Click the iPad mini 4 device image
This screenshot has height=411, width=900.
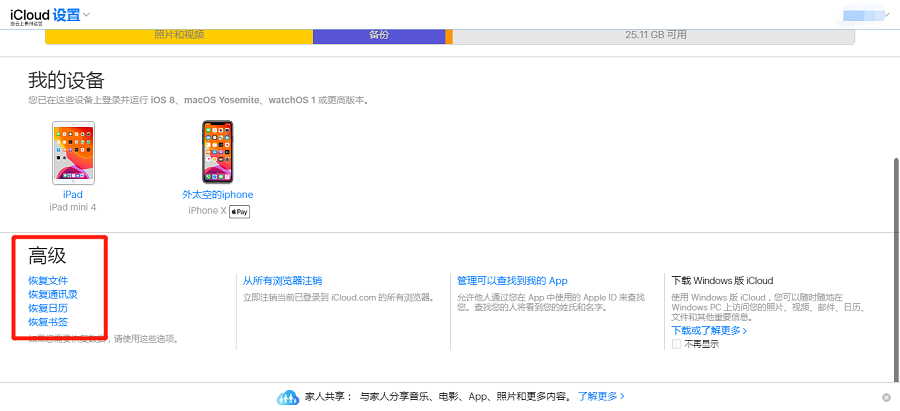point(73,152)
